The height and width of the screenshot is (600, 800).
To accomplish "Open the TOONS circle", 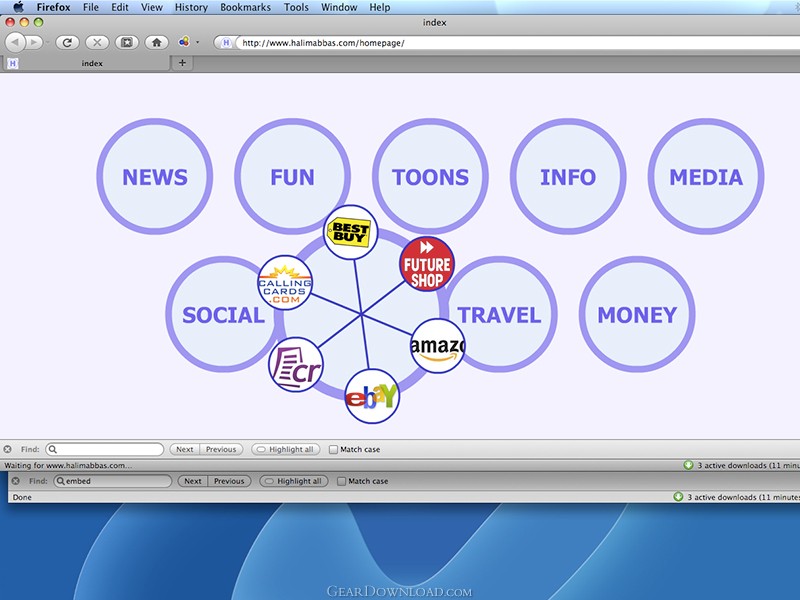I will [x=430, y=177].
